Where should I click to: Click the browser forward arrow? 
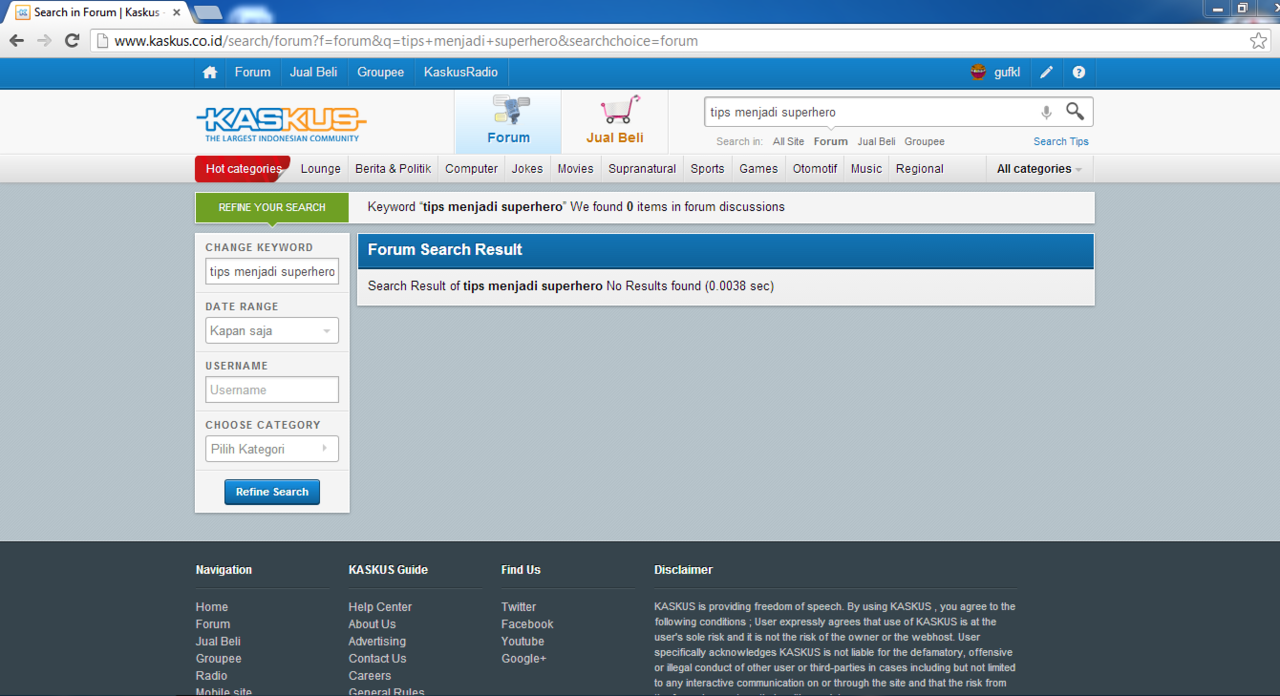pos(44,41)
